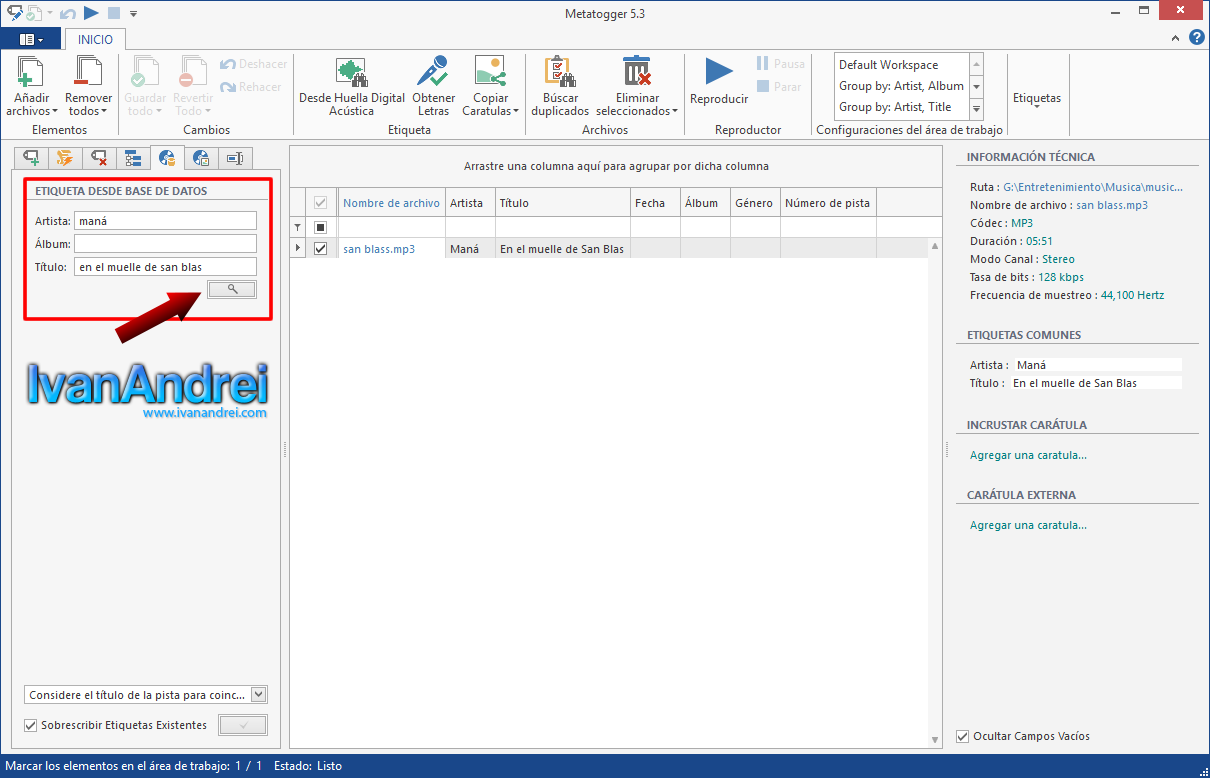Image resolution: width=1210 pixels, height=778 pixels.
Task: Toggle the san blass.mp3 row checkbox
Action: (x=321, y=249)
